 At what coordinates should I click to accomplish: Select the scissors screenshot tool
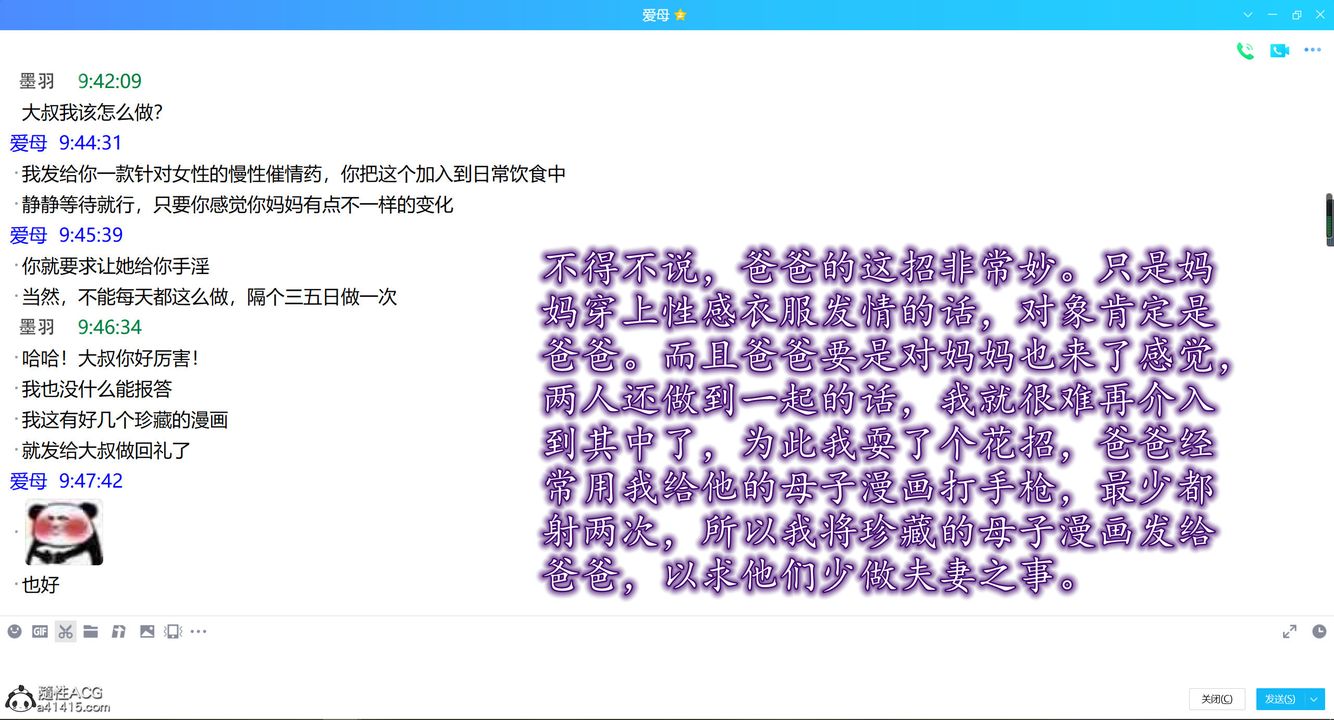pos(65,631)
